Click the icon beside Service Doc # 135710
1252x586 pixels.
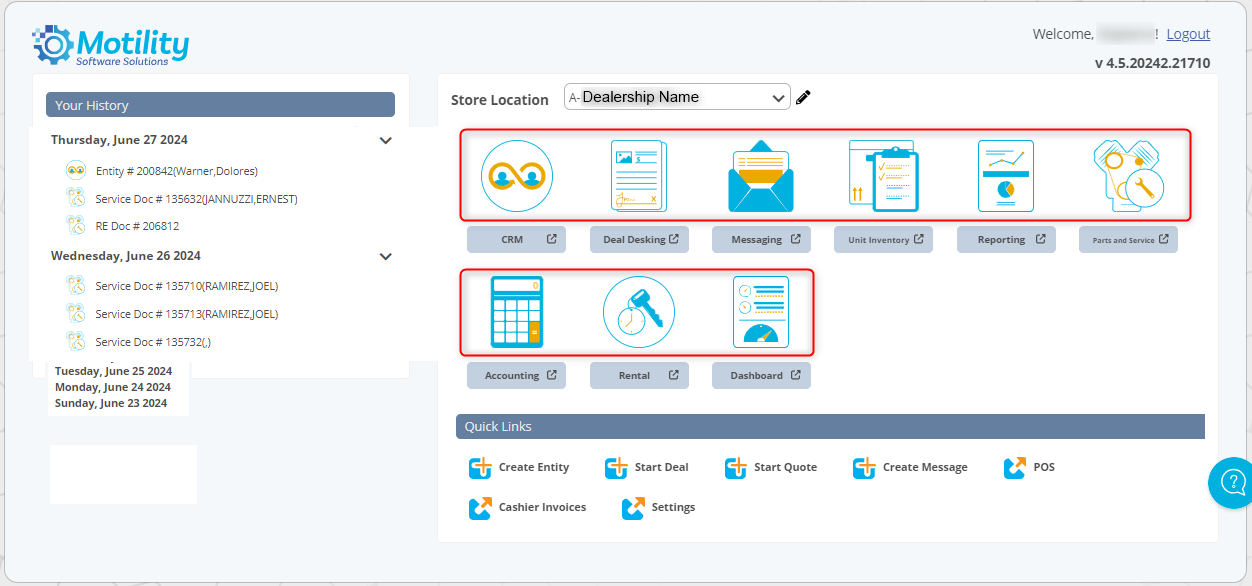76,285
